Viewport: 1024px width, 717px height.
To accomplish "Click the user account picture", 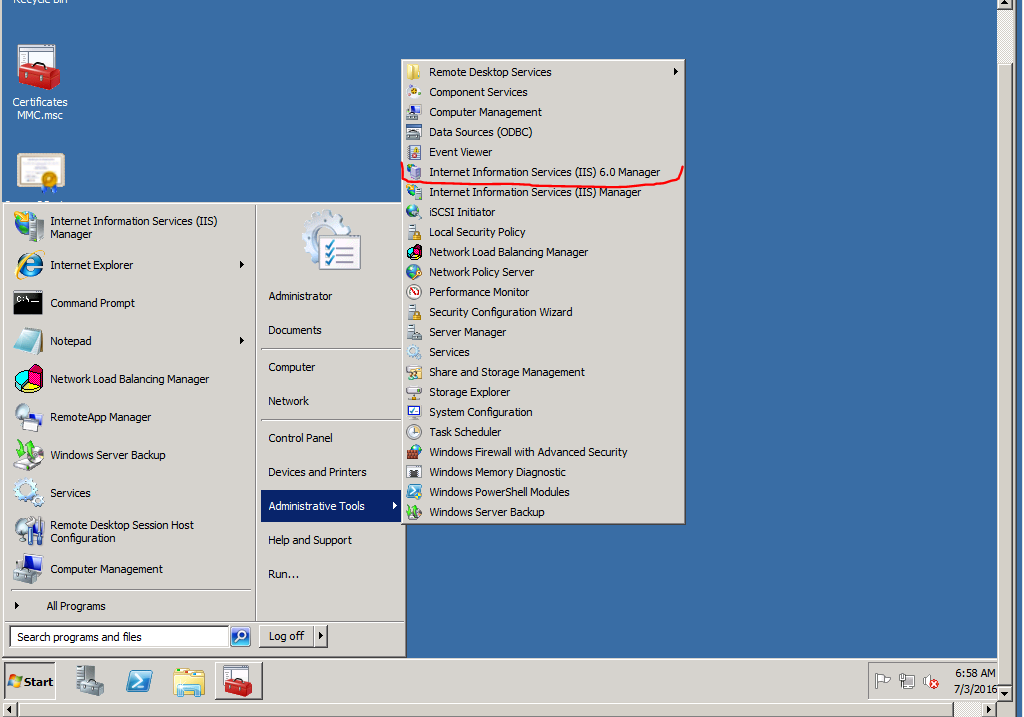I will [330, 240].
